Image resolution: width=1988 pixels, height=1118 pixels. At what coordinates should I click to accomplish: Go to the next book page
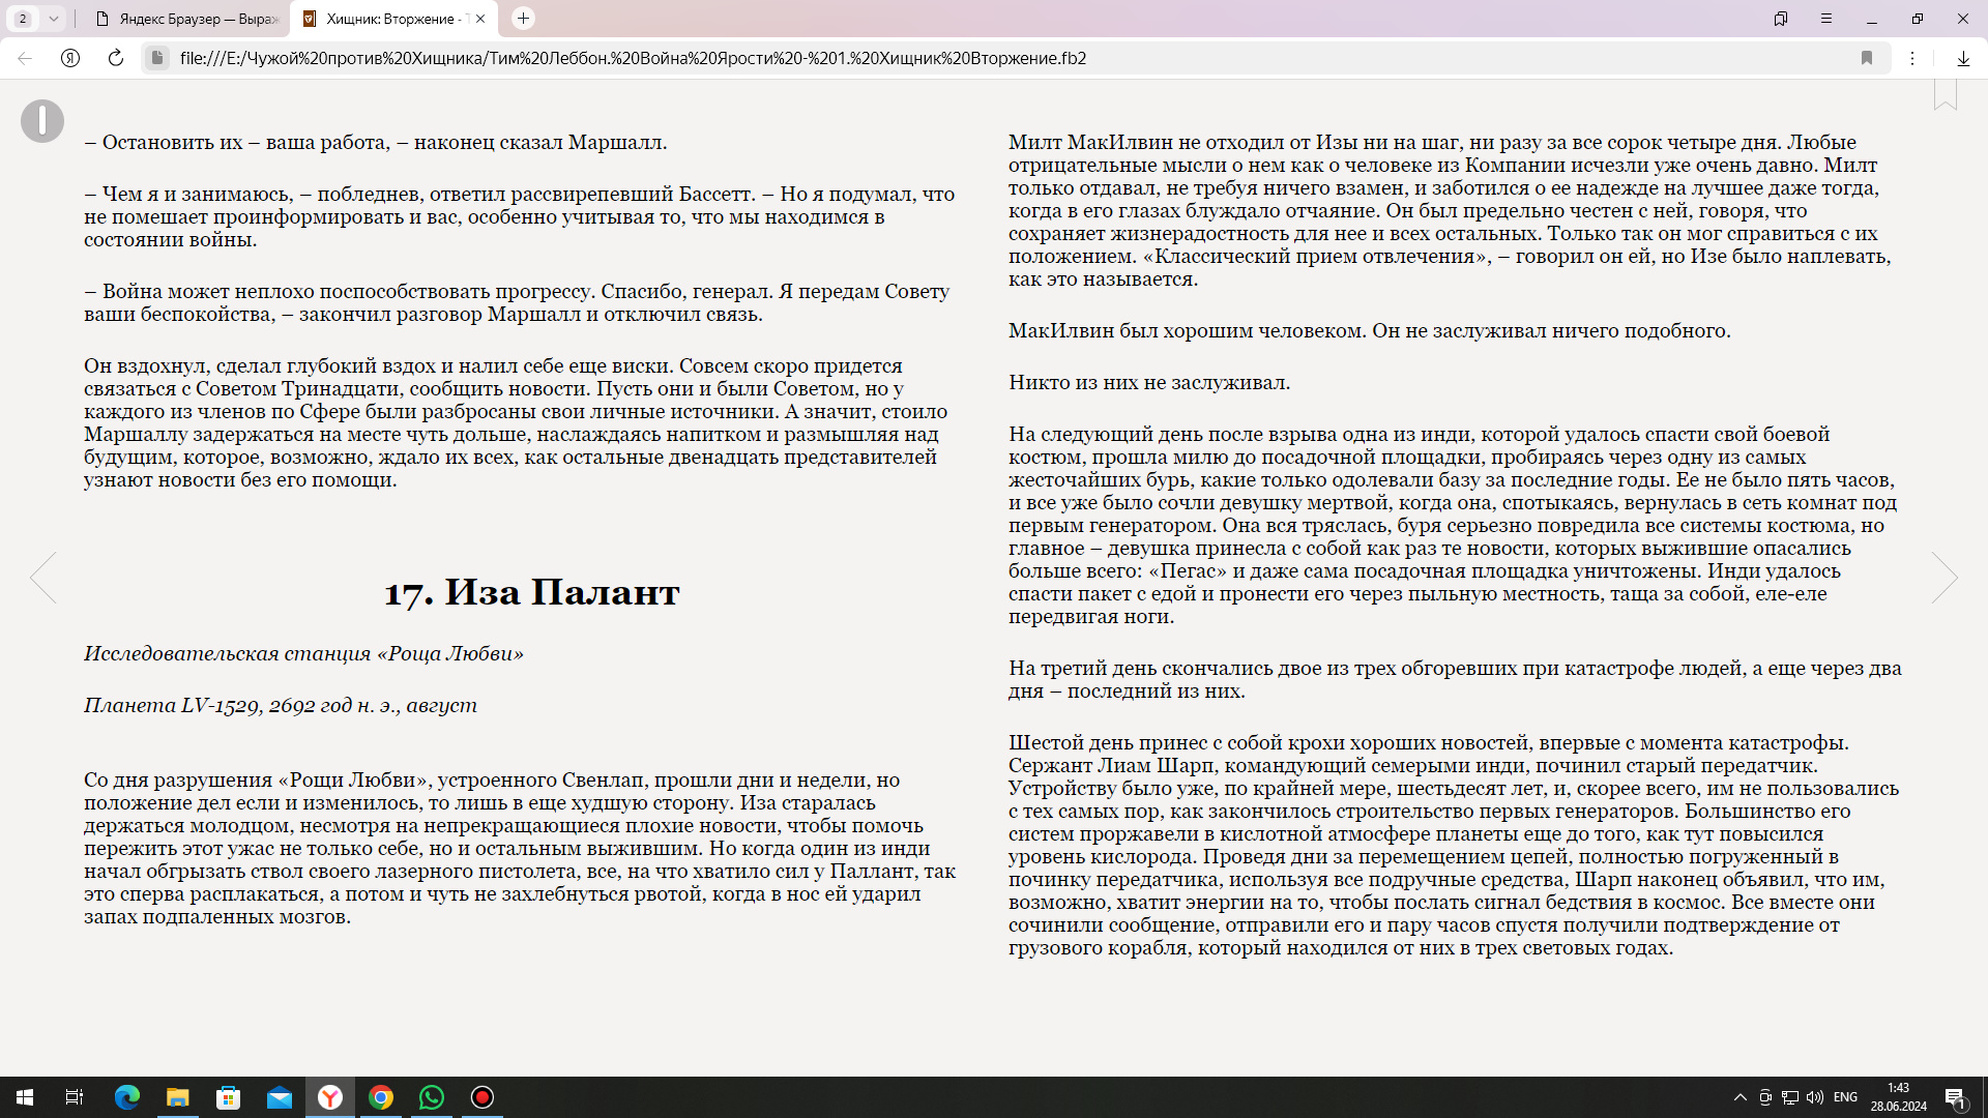1944,577
